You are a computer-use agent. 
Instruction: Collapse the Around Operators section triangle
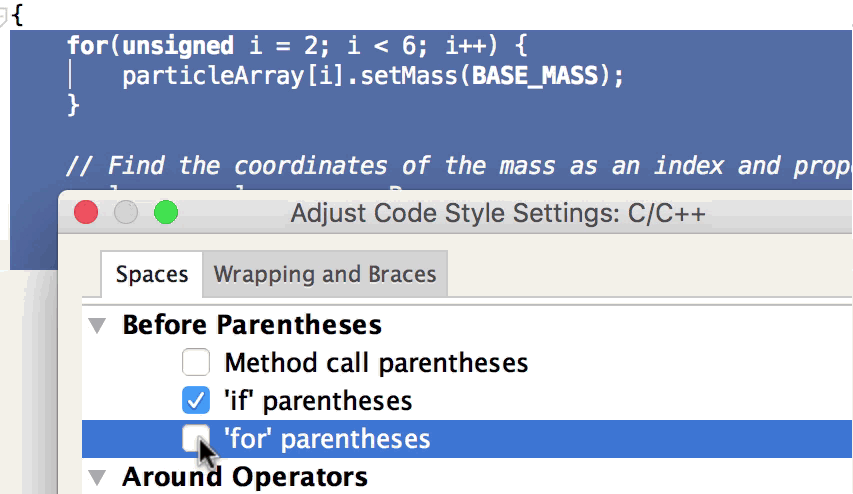point(97,477)
